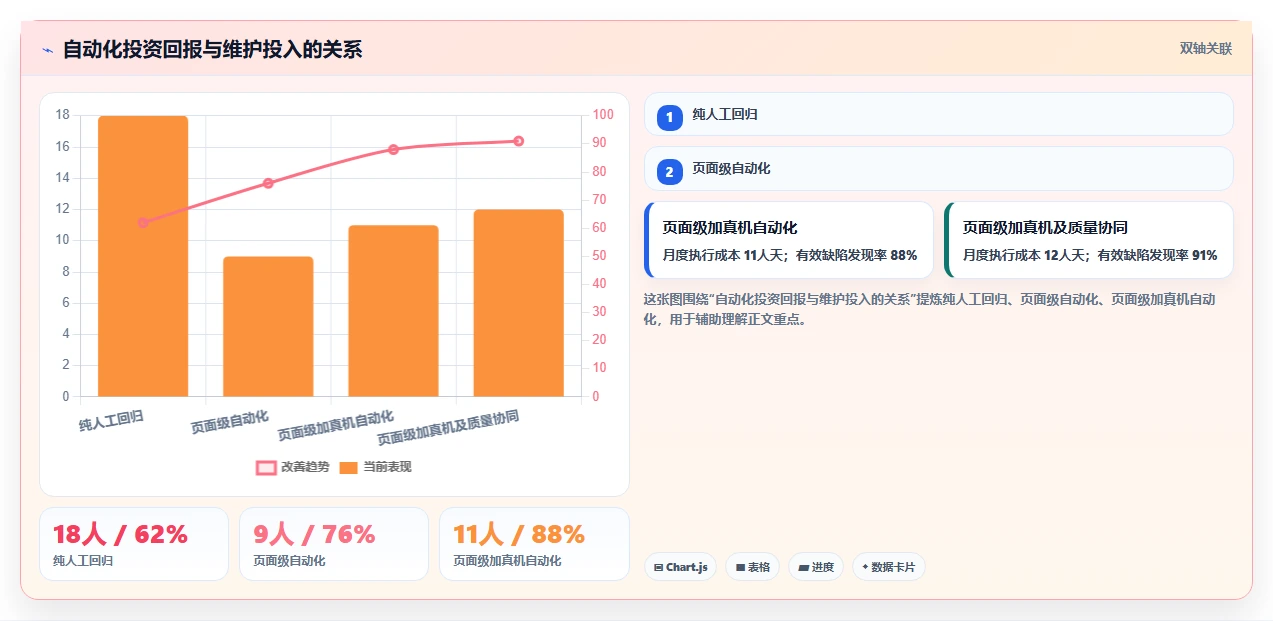Toggle the 当前表现 legend entry
Image resolution: width=1273 pixels, height=621 pixels.
click(x=375, y=467)
